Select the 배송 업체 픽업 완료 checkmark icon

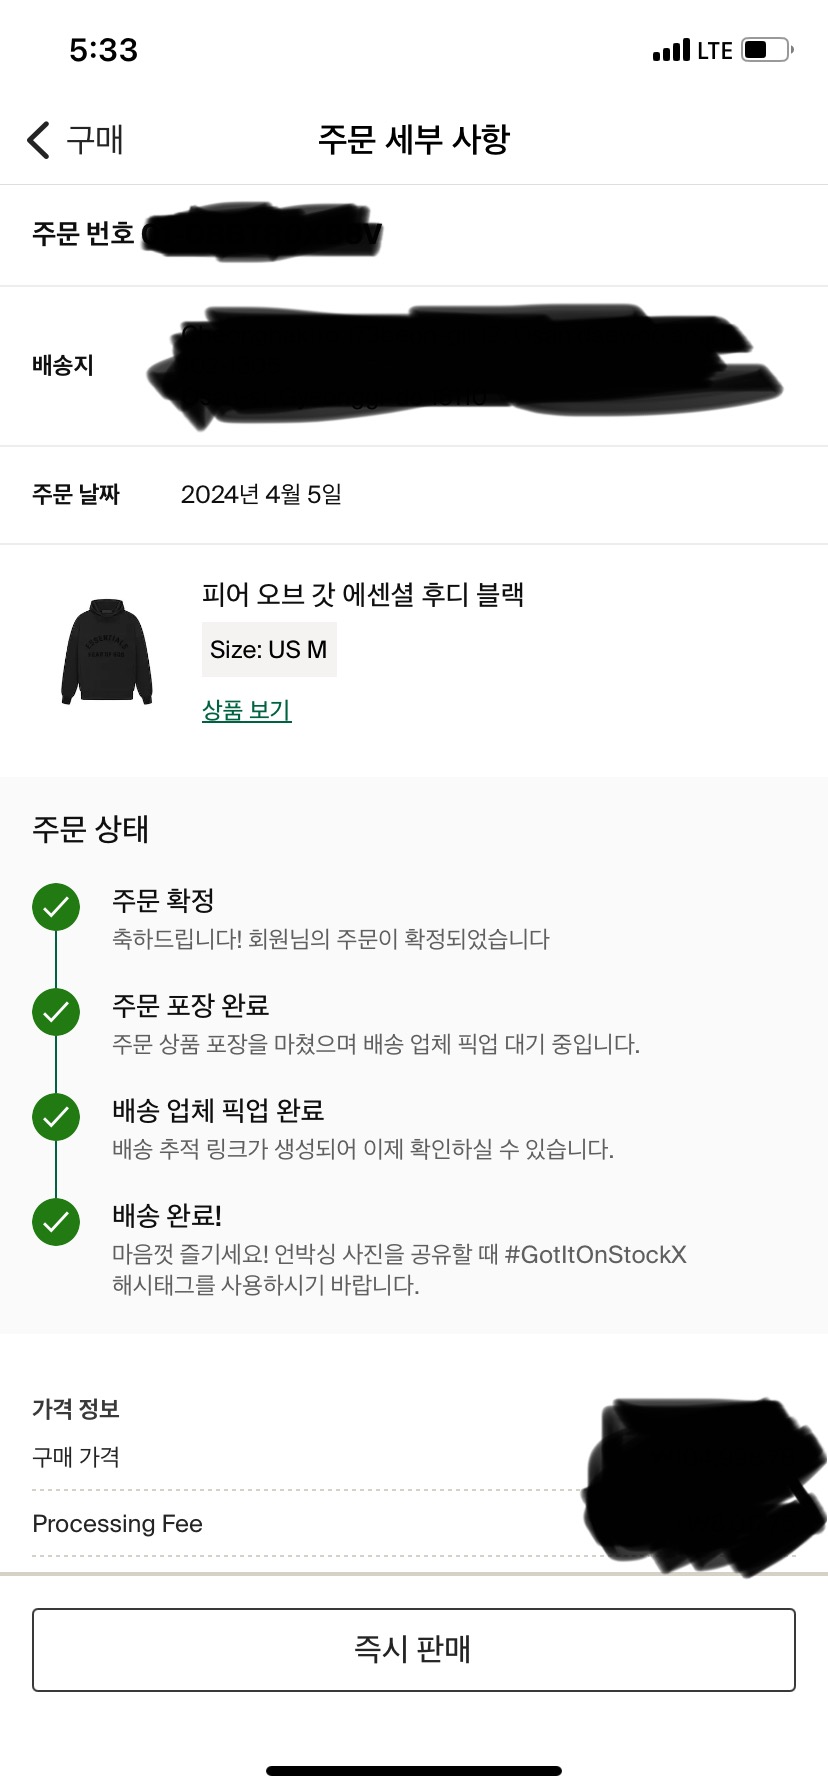56,1117
